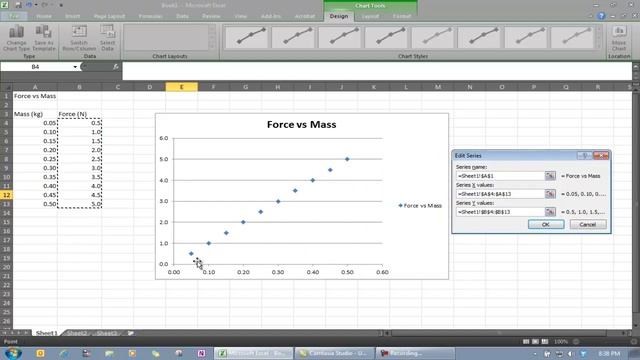
Task: Select column E header
Action: point(182,87)
